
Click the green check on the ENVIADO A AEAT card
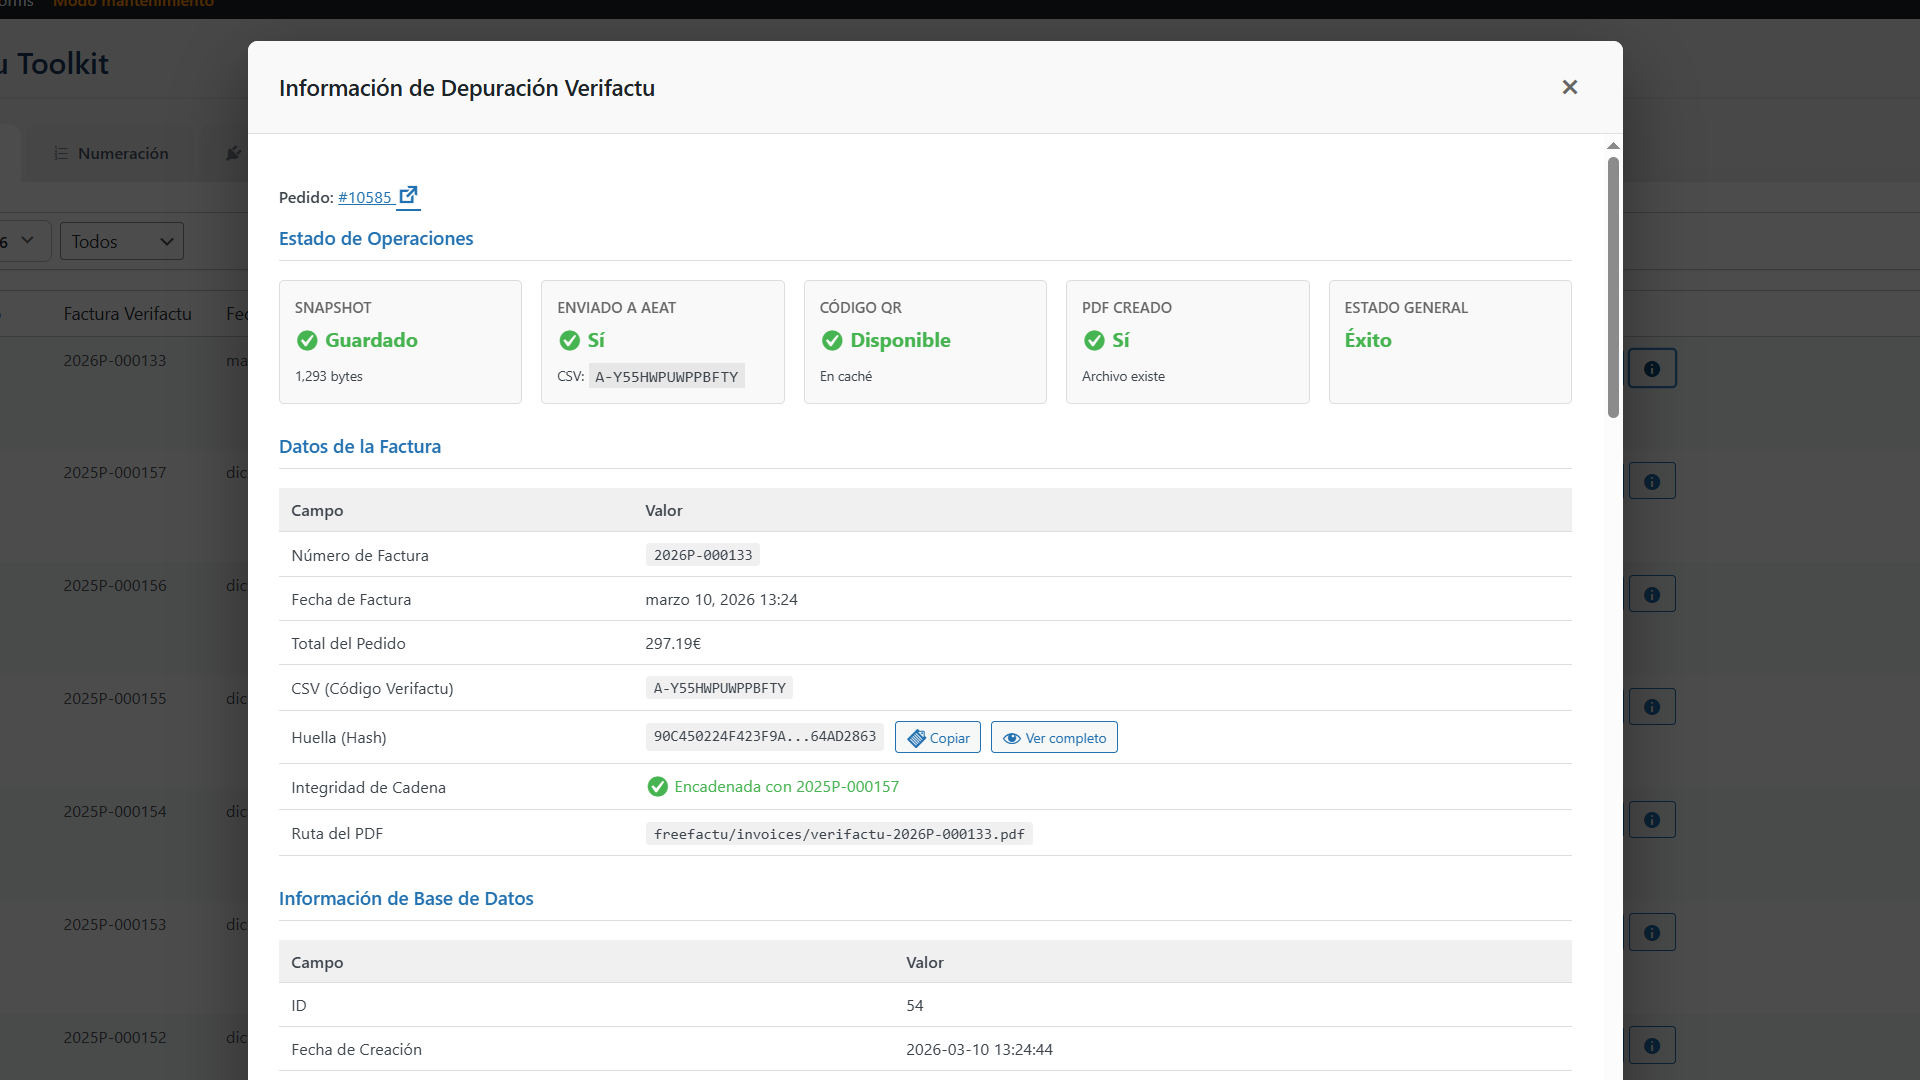[x=568, y=341]
